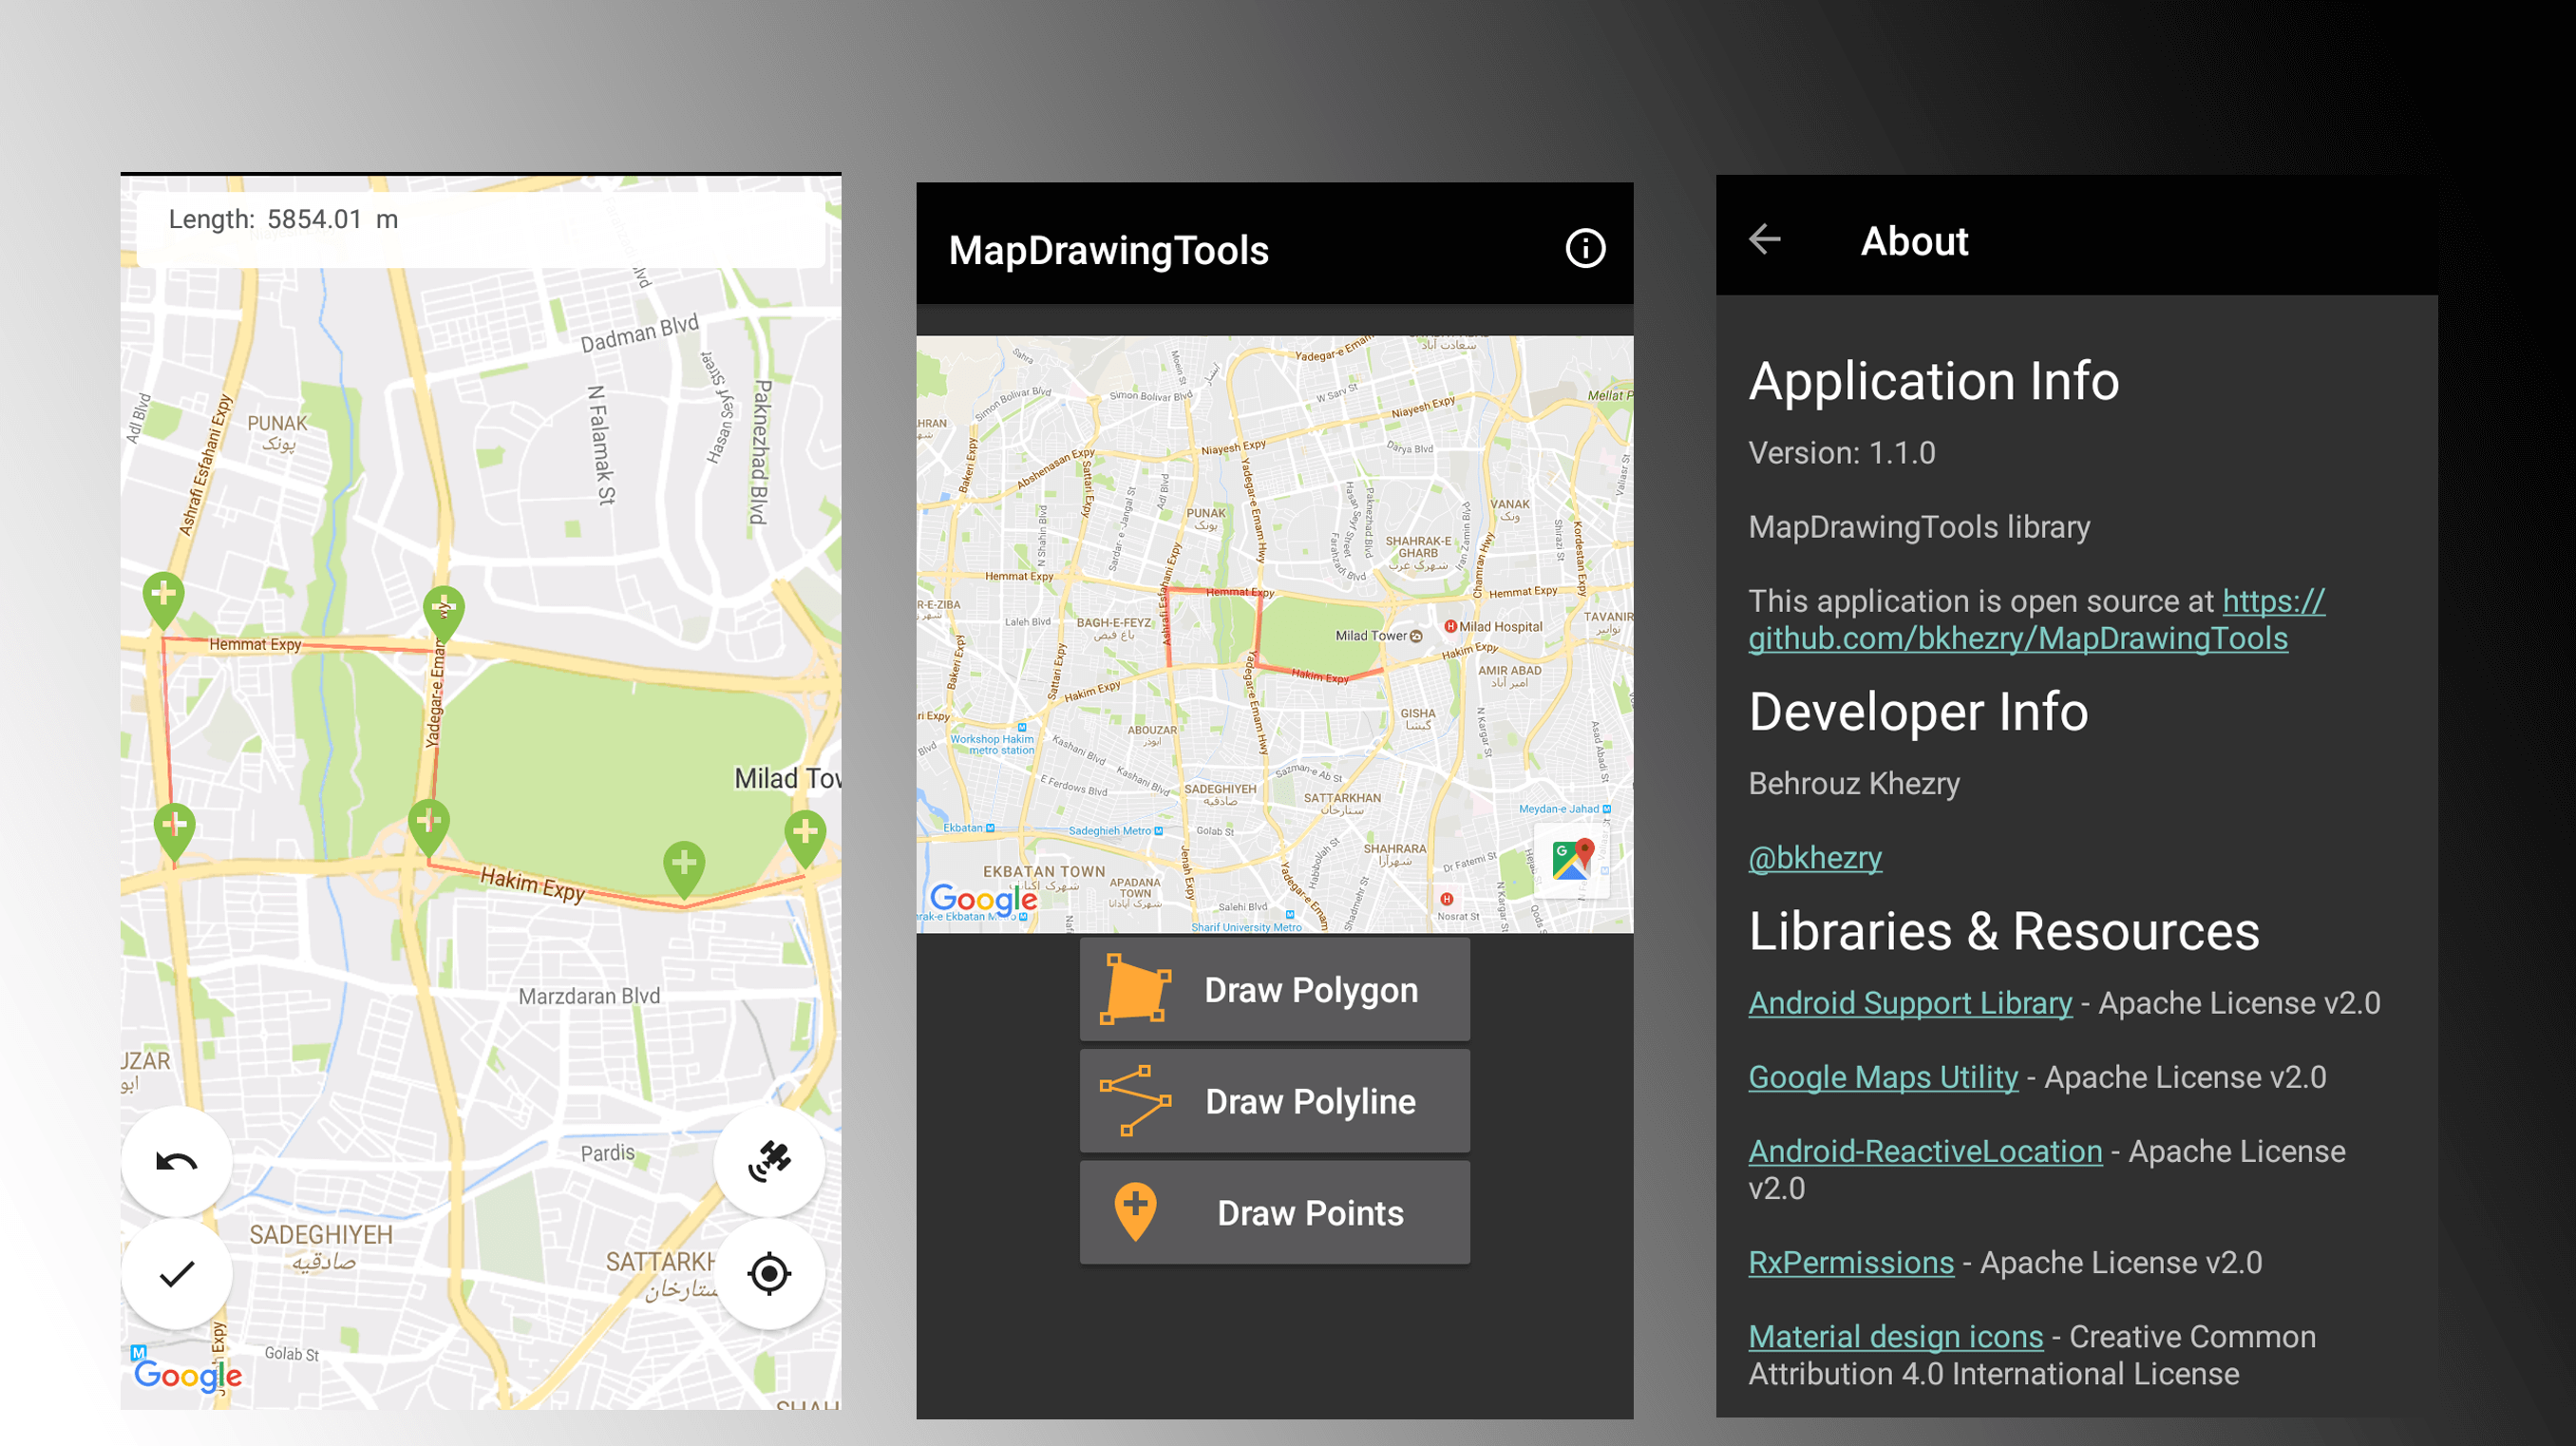Viewport: 2576px width, 1446px height.
Task: Open Google Maps Utility link
Action: click(1882, 1077)
